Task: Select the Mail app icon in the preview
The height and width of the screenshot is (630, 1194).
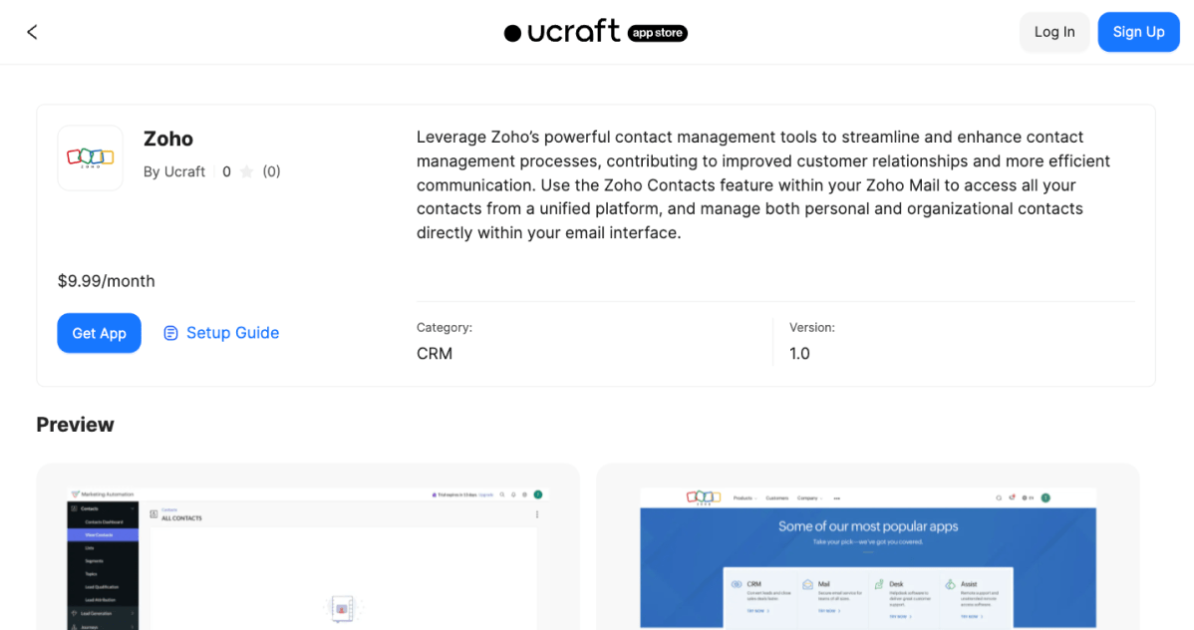Action: click(807, 582)
